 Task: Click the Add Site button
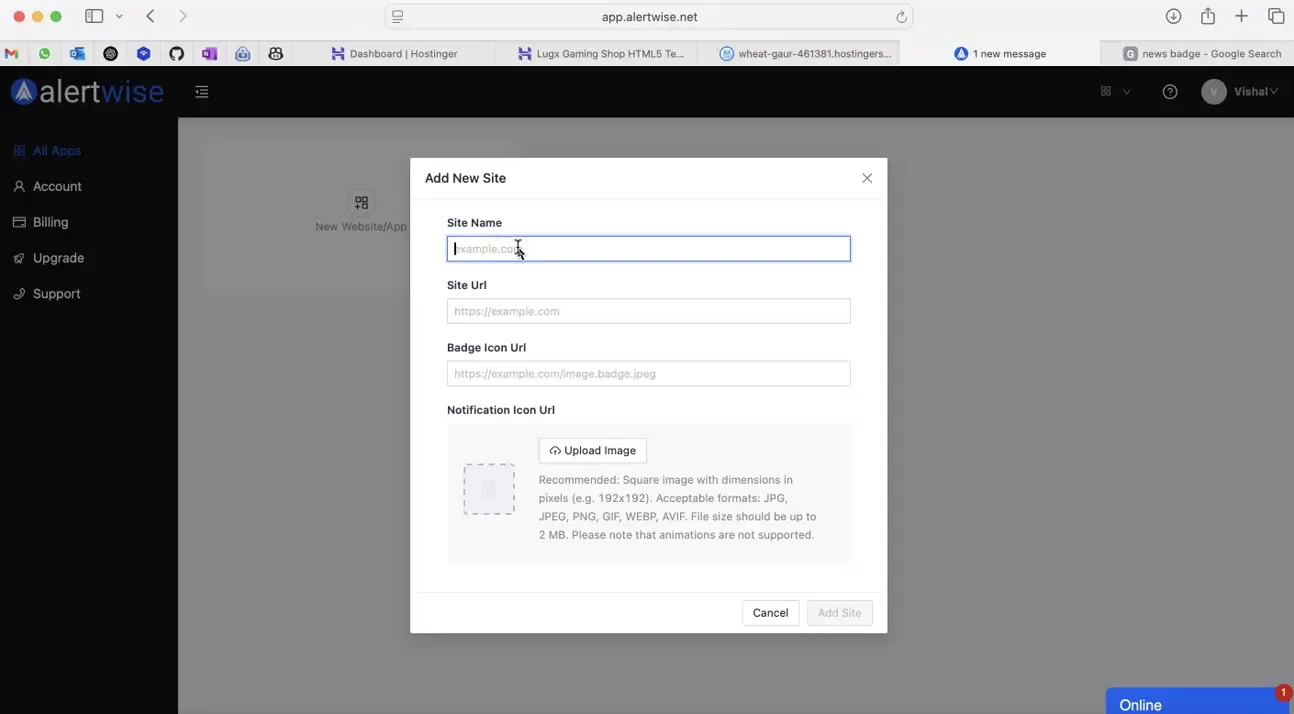(x=839, y=612)
